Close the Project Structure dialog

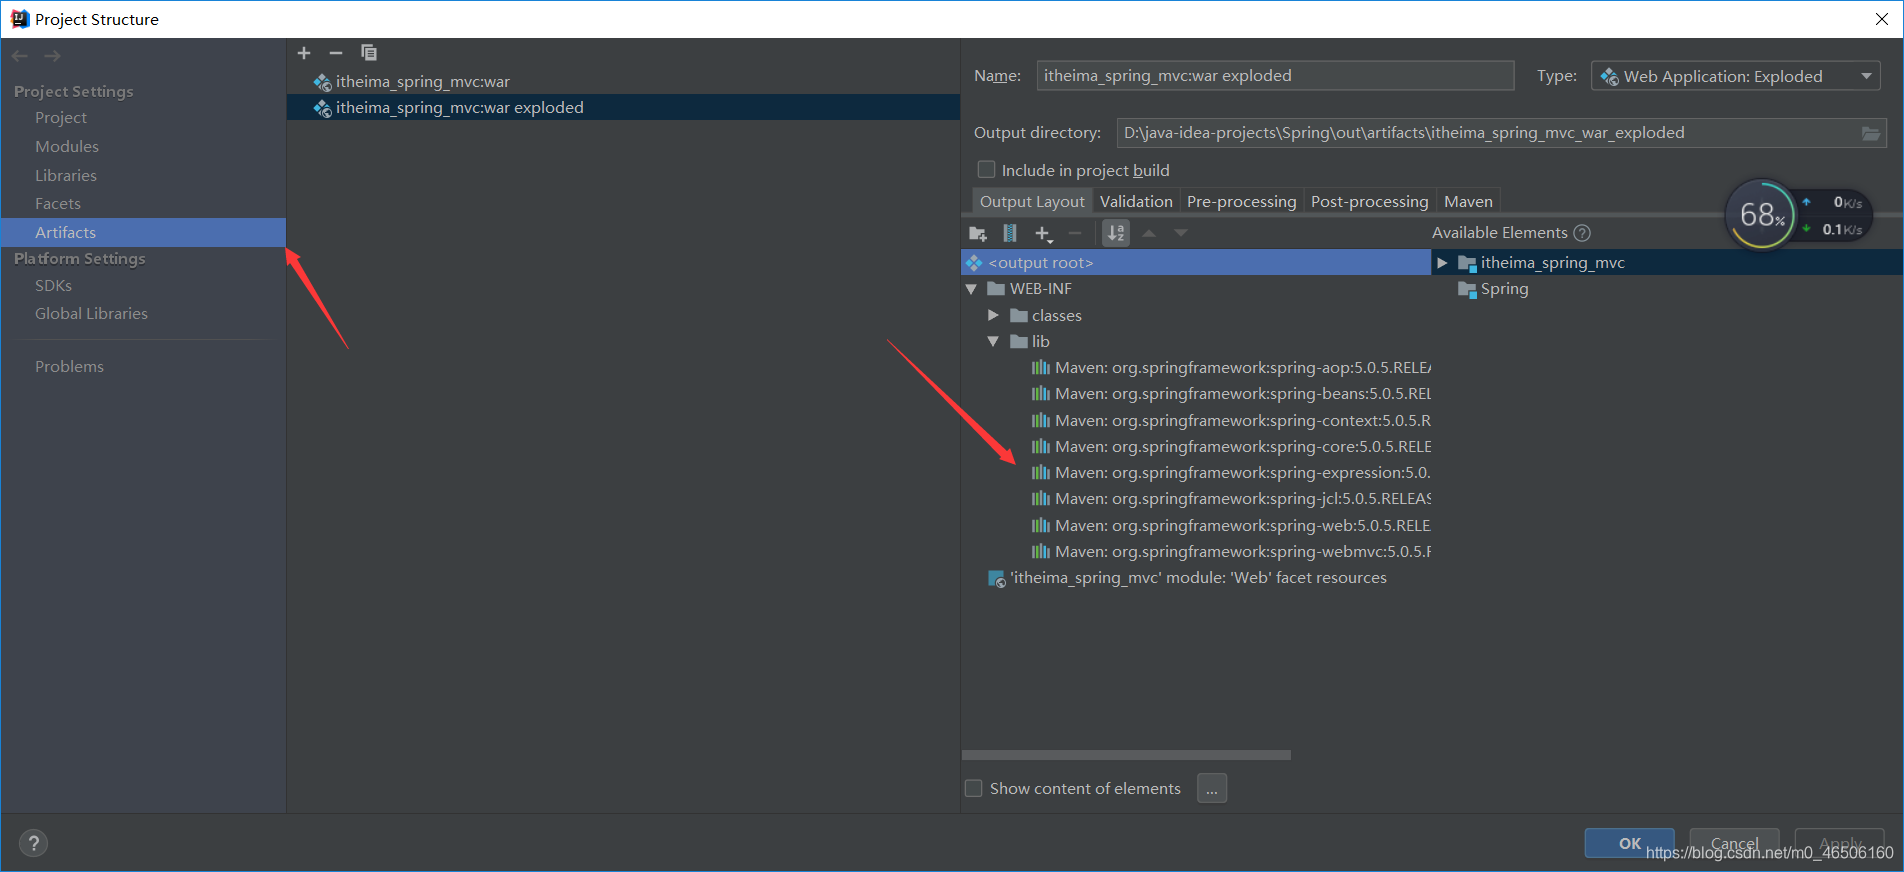1881,19
